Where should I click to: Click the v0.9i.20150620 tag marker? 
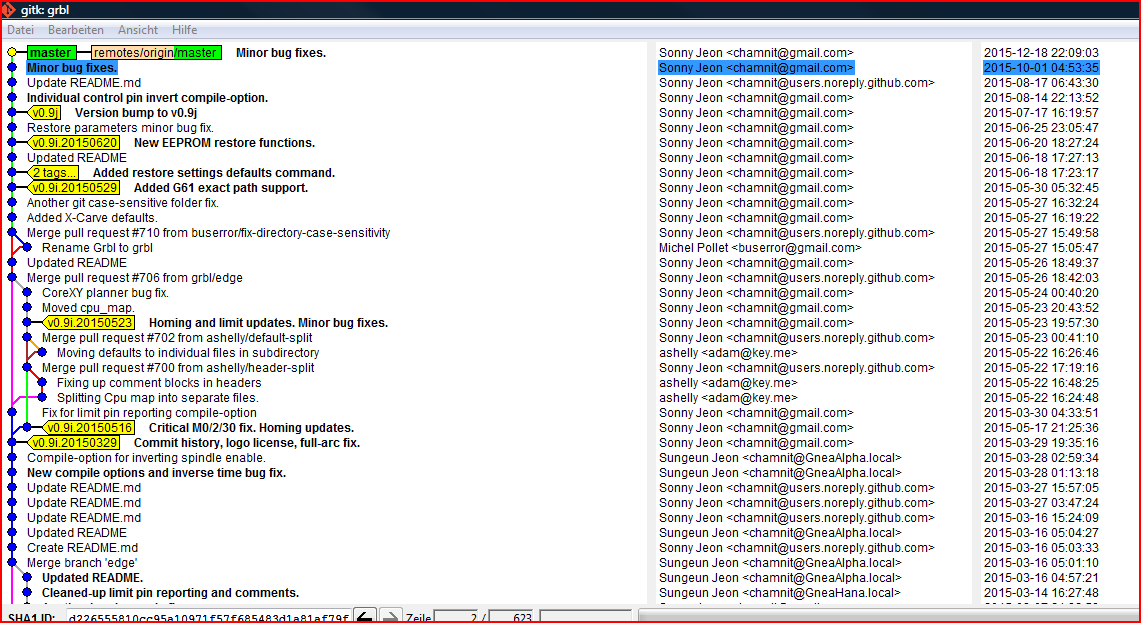(74, 143)
